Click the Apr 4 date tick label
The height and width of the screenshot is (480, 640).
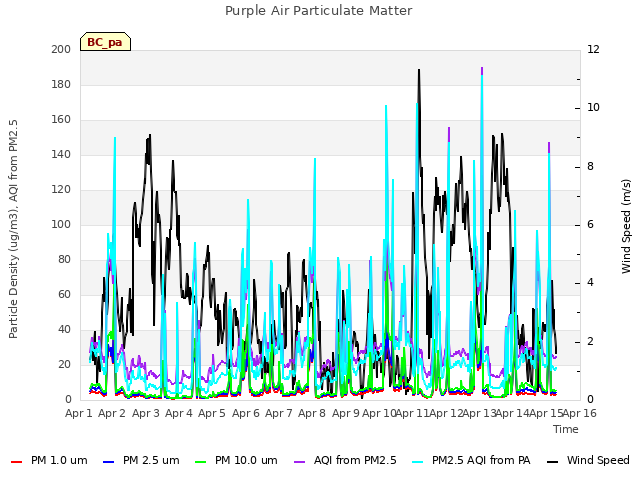[x=179, y=413]
